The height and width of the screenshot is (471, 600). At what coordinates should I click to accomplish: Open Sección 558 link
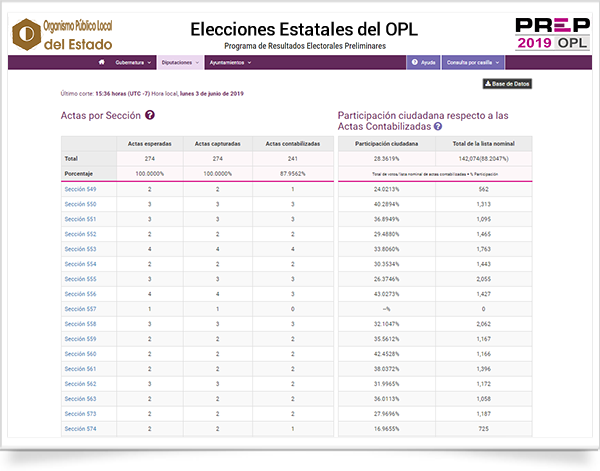point(80,324)
